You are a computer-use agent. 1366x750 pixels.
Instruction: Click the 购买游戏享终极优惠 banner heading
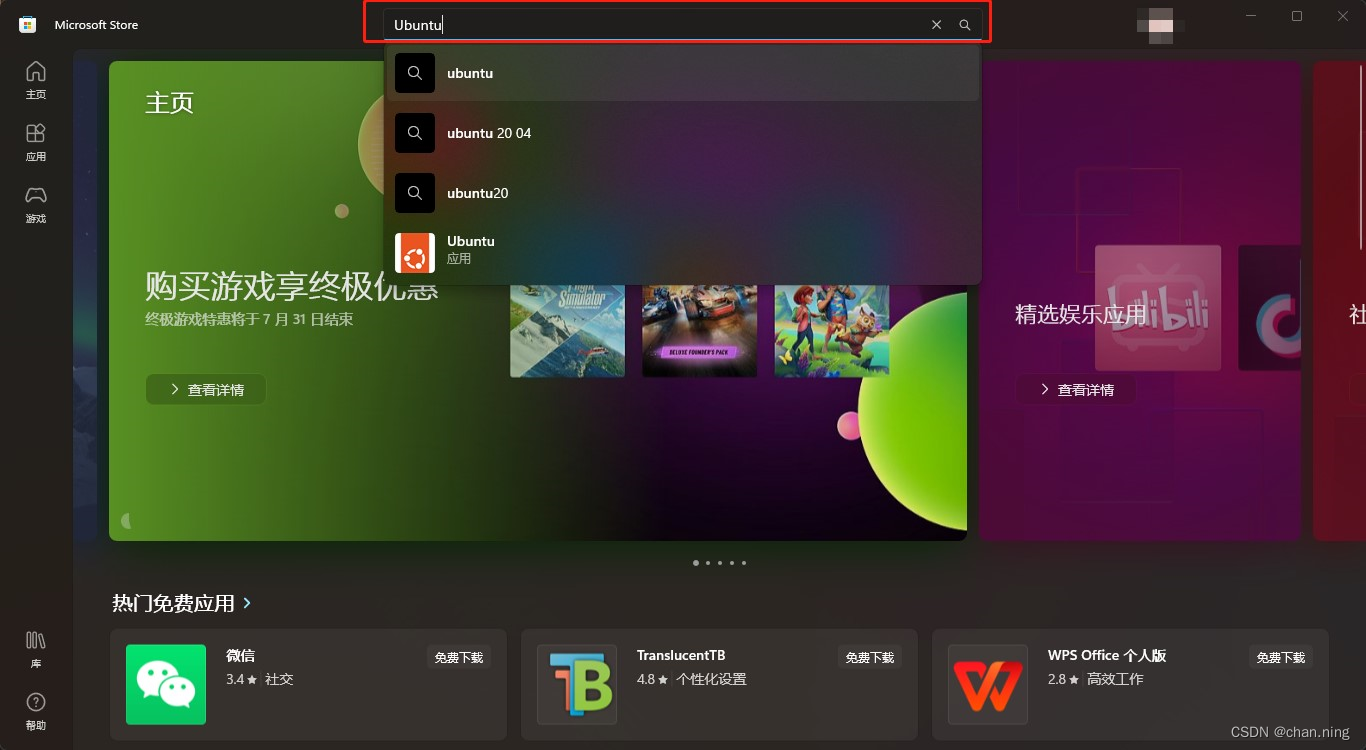(x=292, y=287)
